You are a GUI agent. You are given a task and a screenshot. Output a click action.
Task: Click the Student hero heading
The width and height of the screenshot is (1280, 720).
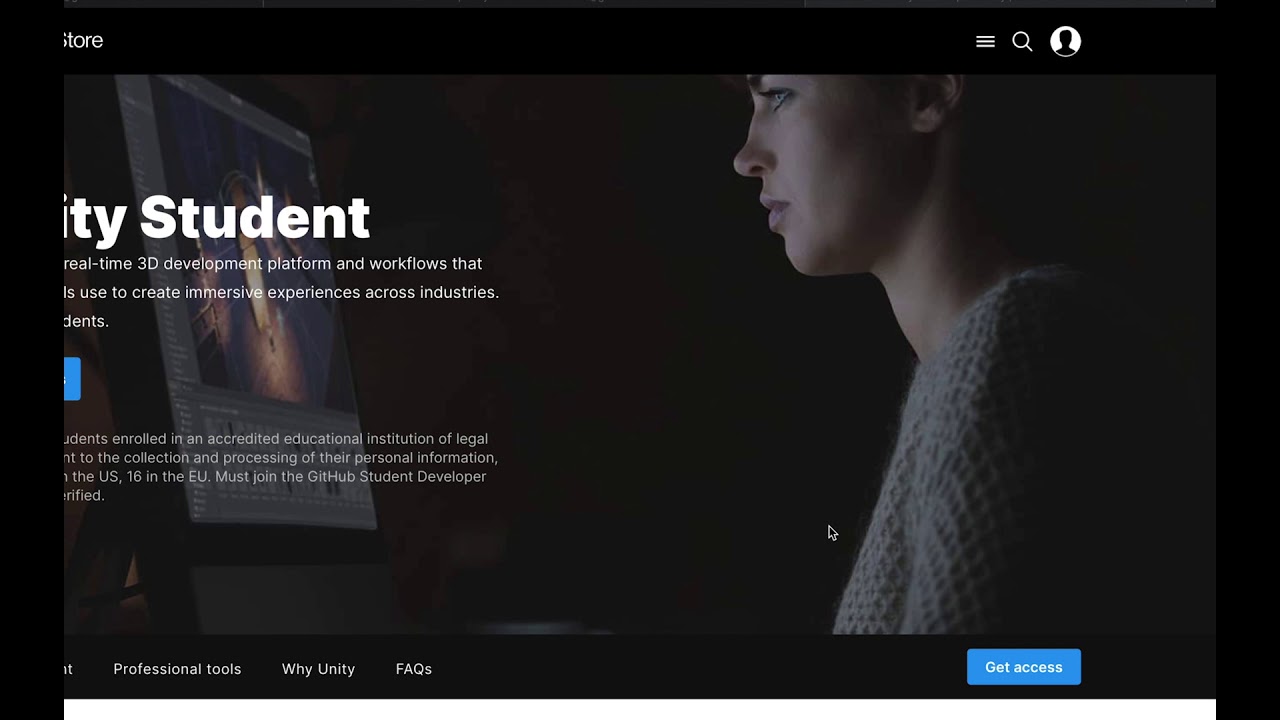point(217,217)
